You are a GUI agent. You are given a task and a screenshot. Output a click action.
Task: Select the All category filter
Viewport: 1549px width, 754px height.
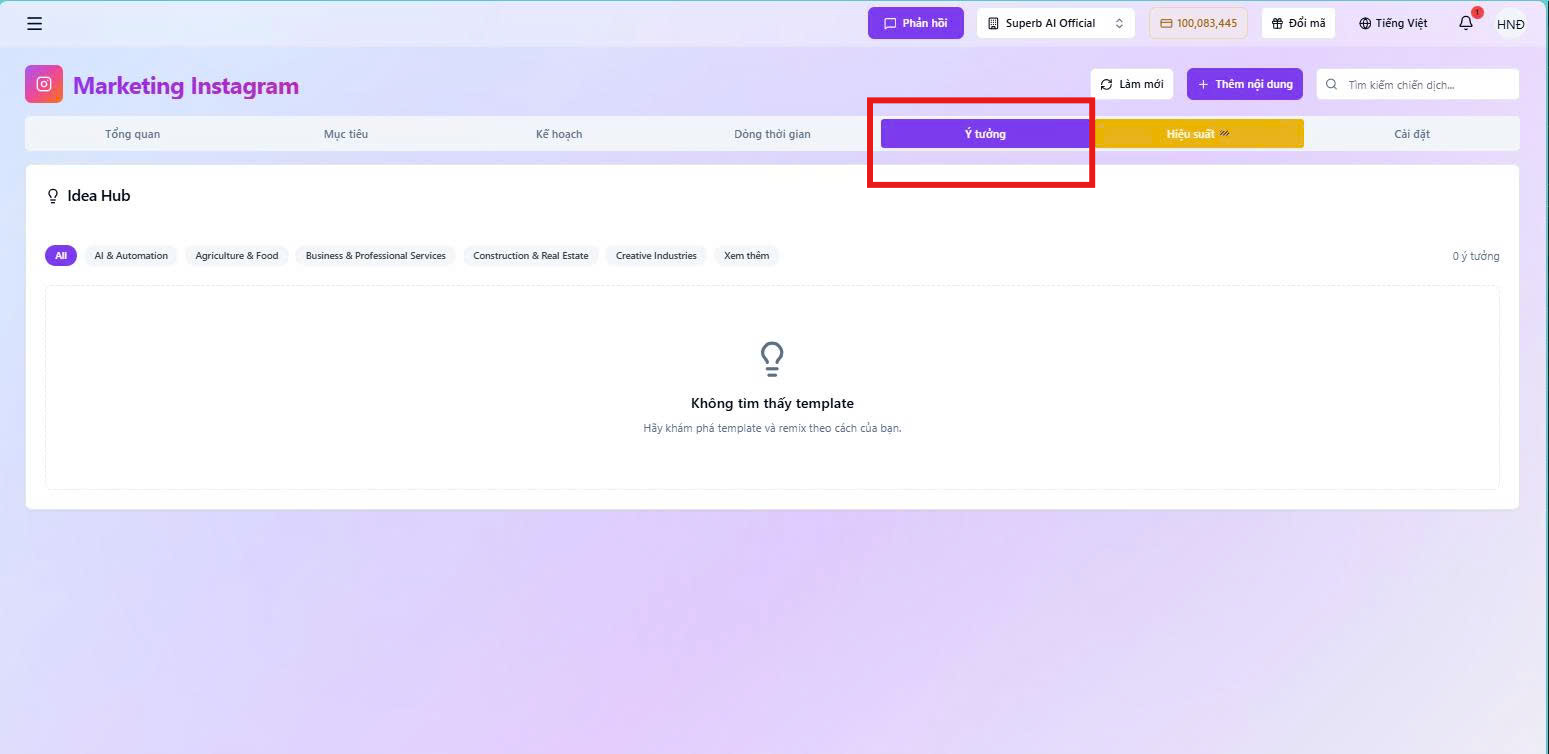coord(61,256)
